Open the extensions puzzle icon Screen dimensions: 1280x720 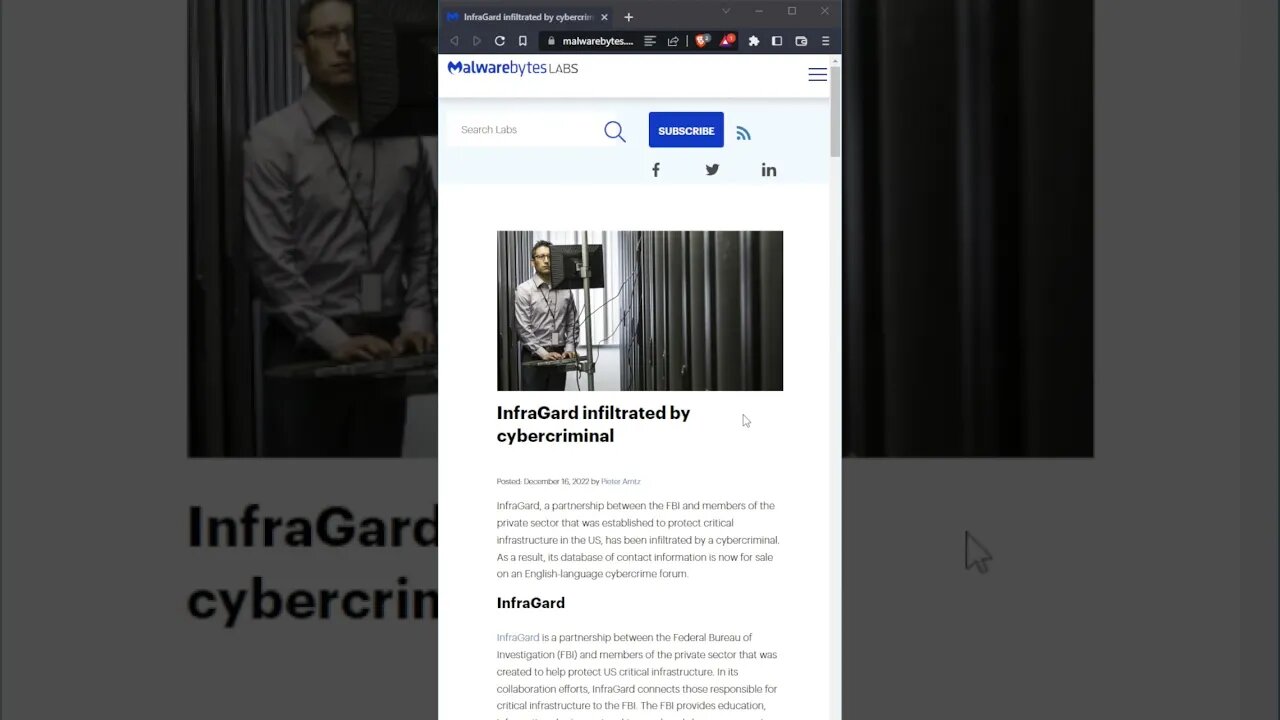(754, 41)
